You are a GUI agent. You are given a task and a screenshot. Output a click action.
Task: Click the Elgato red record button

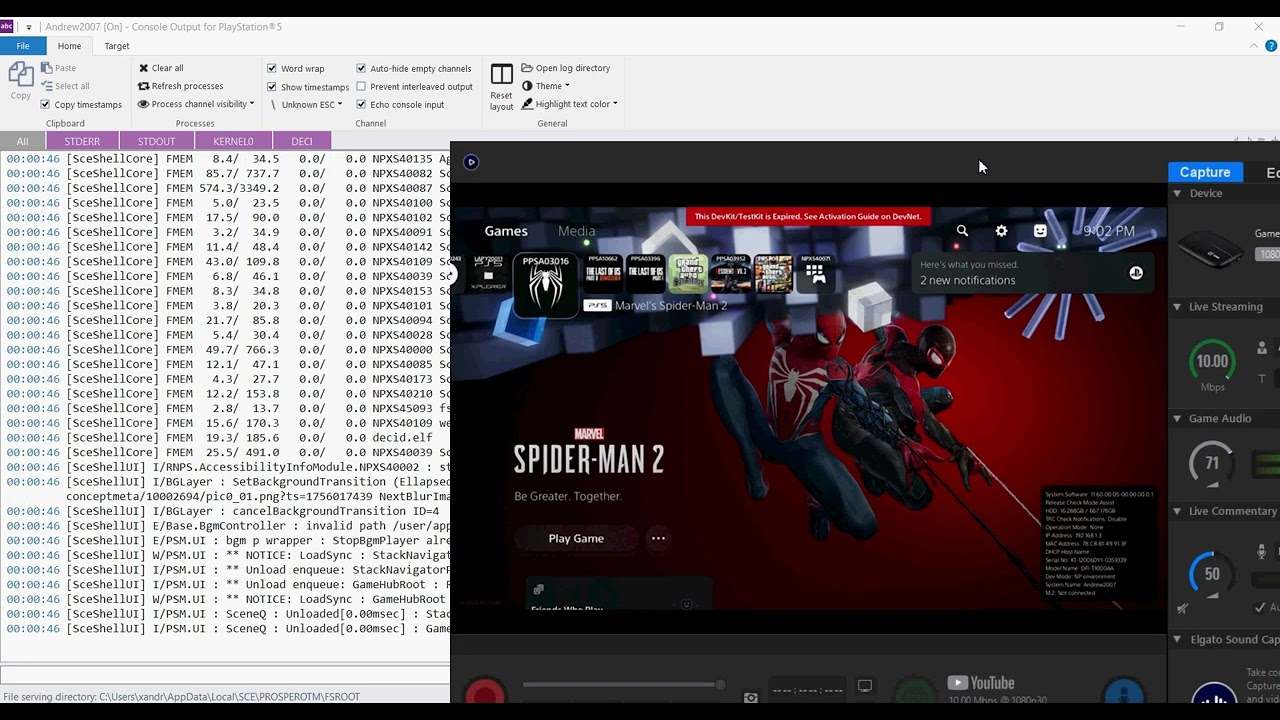pos(485,693)
